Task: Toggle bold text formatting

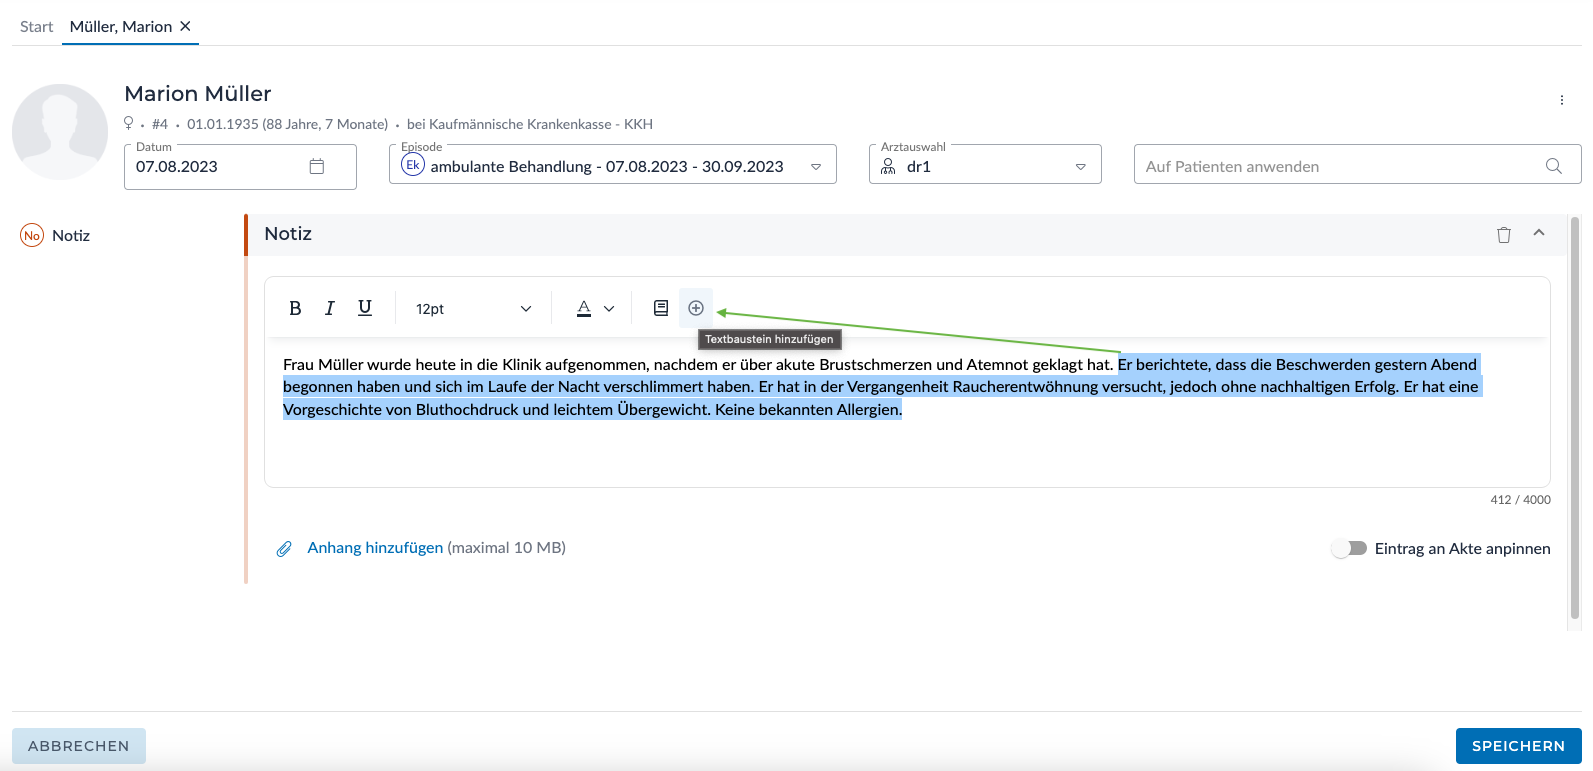Action: click(x=295, y=308)
